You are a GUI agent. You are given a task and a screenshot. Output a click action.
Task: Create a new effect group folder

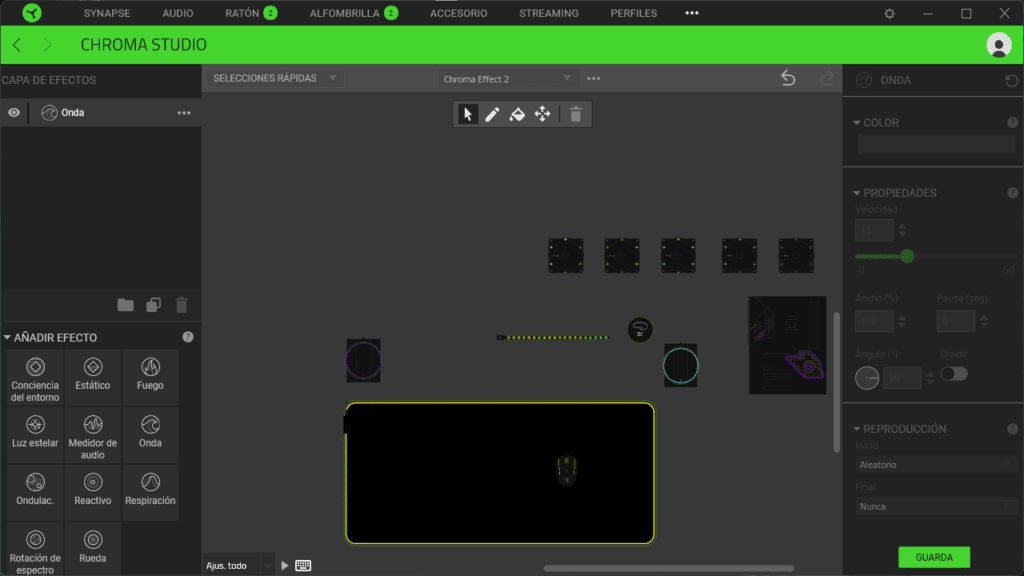pos(125,305)
